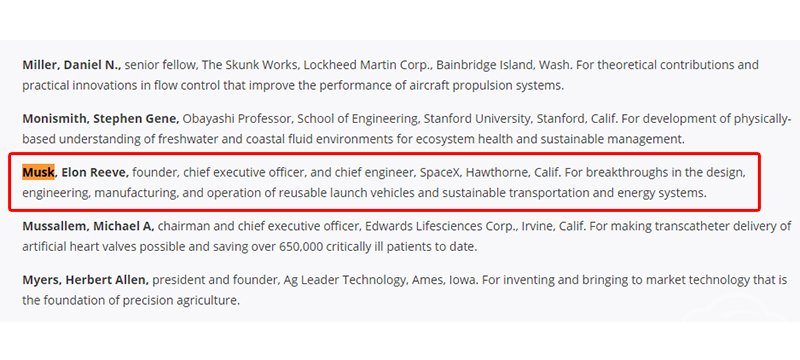Click the highlighted word Musk
The height and width of the screenshot is (360, 800).
(x=38, y=173)
